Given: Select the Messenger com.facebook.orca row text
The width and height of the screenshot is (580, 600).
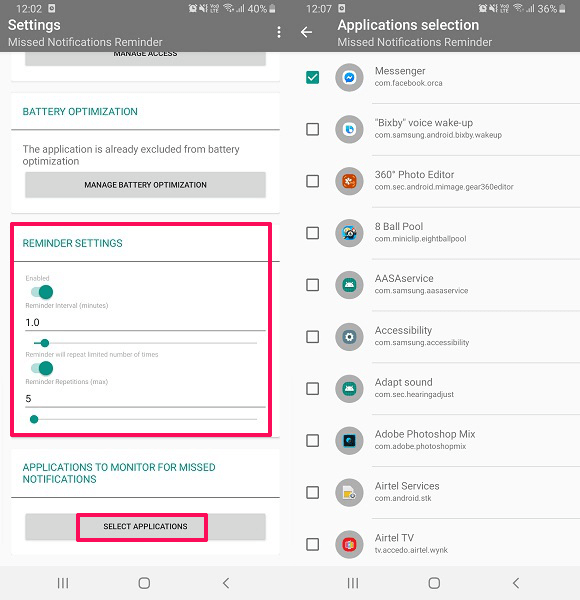Looking at the screenshot, I should pos(409,77).
